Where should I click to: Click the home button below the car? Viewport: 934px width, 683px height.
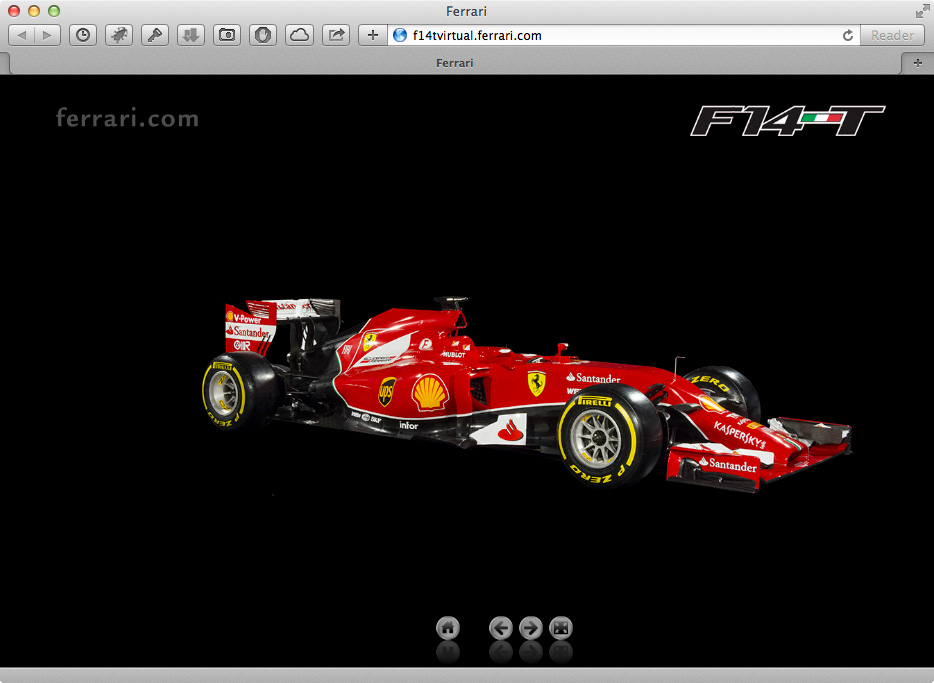click(448, 628)
